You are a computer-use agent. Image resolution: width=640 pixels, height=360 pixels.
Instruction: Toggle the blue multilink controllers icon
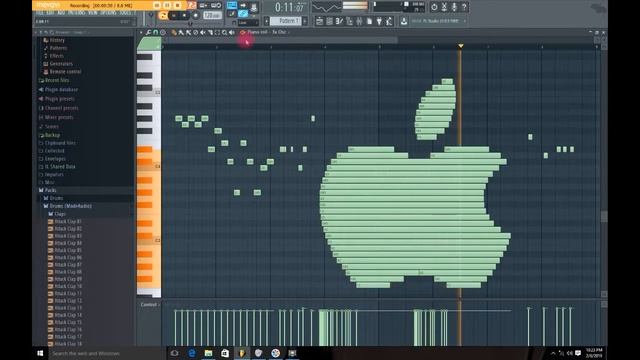[242, 13]
